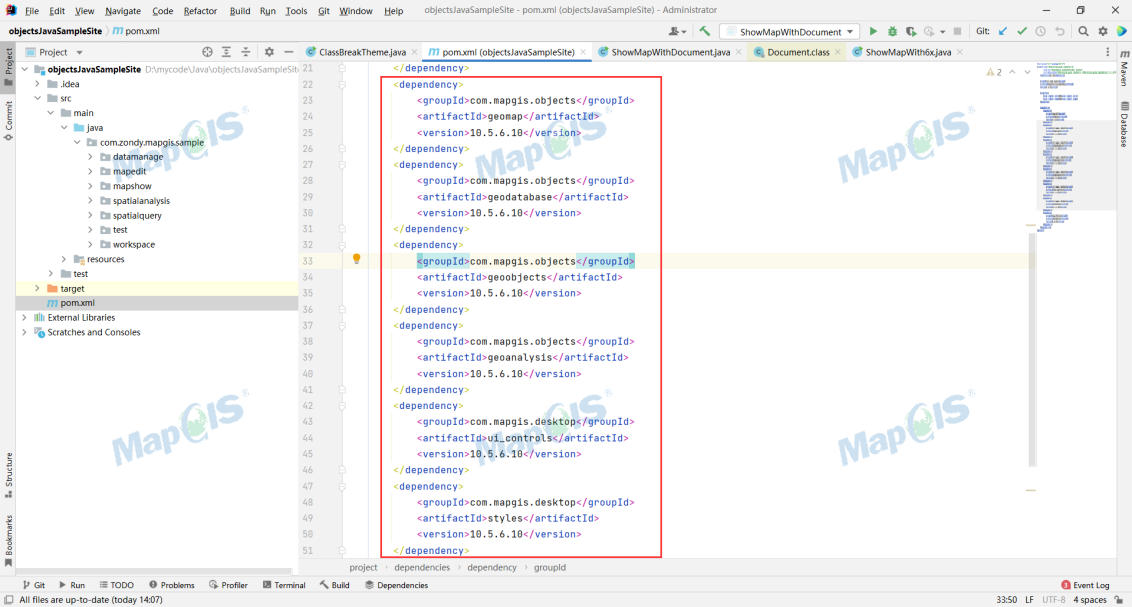The image size is (1132, 607).
Task: Collapse the objectsJavaSampleSite root node
Action: [25, 69]
